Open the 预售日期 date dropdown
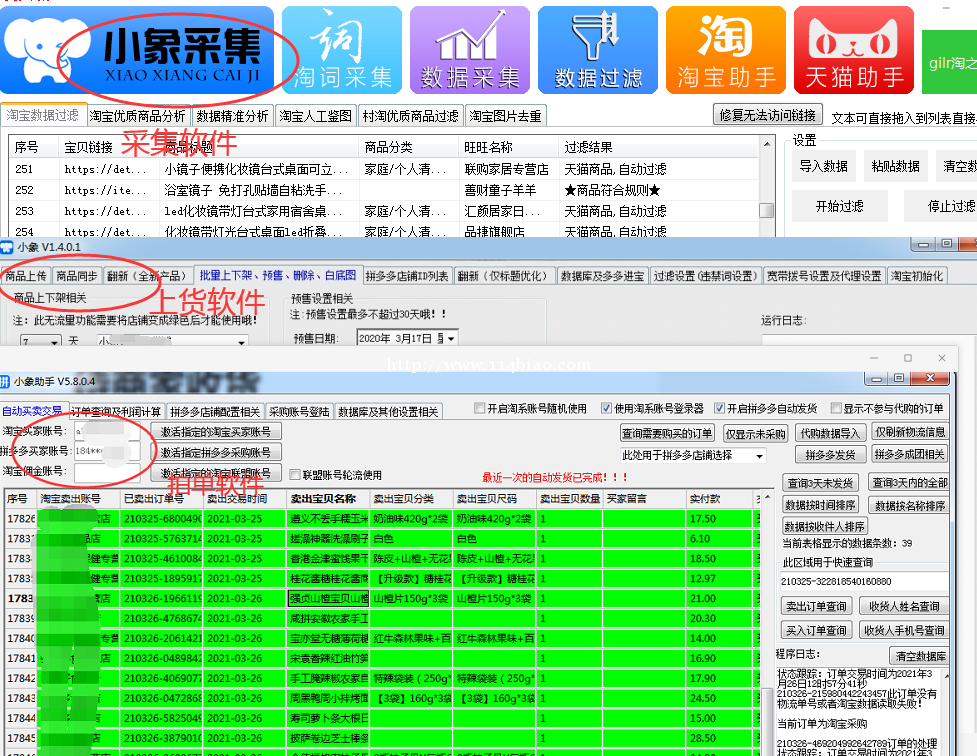 click(451, 338)
